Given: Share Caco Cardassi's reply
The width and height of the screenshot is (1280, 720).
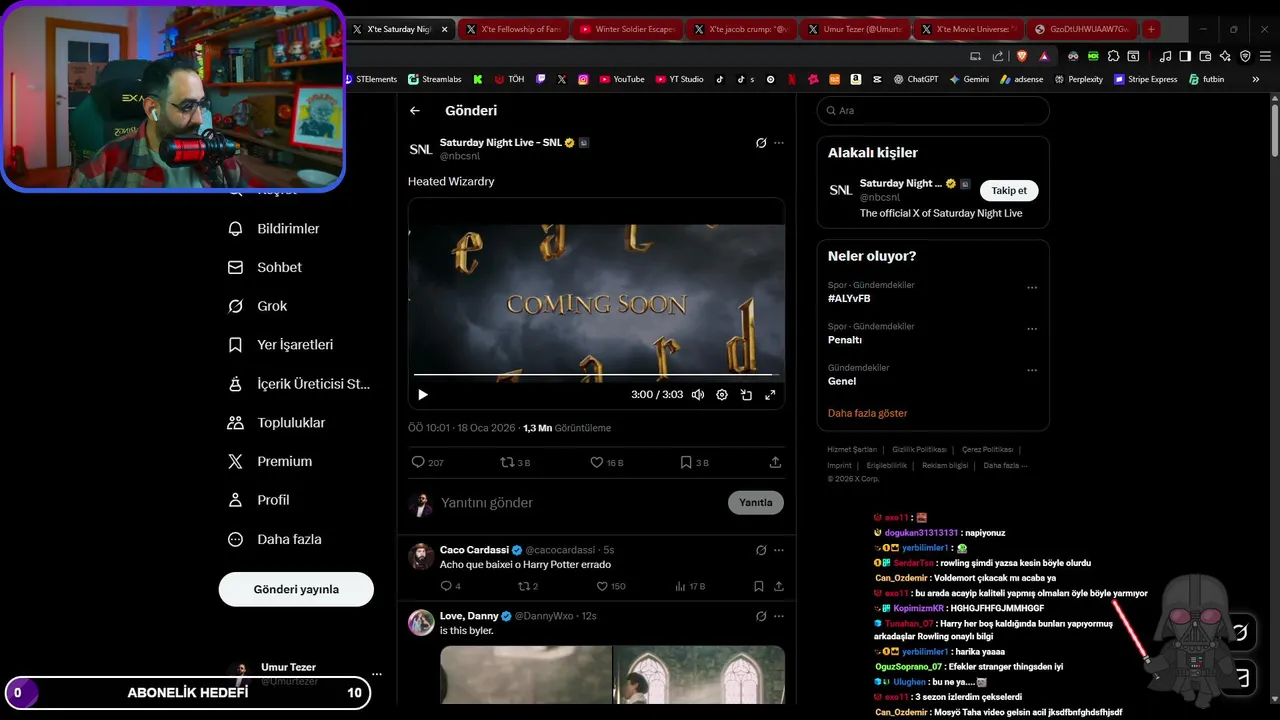Looking at the screenshot, I should (x=779, y=587).
